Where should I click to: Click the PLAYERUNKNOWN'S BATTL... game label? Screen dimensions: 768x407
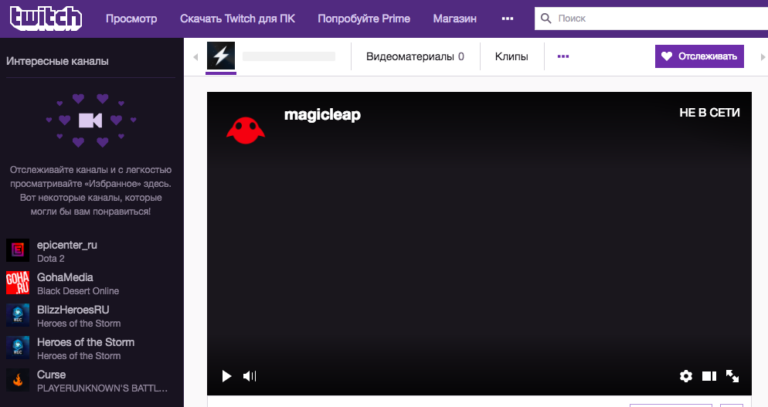pos(102,388)
